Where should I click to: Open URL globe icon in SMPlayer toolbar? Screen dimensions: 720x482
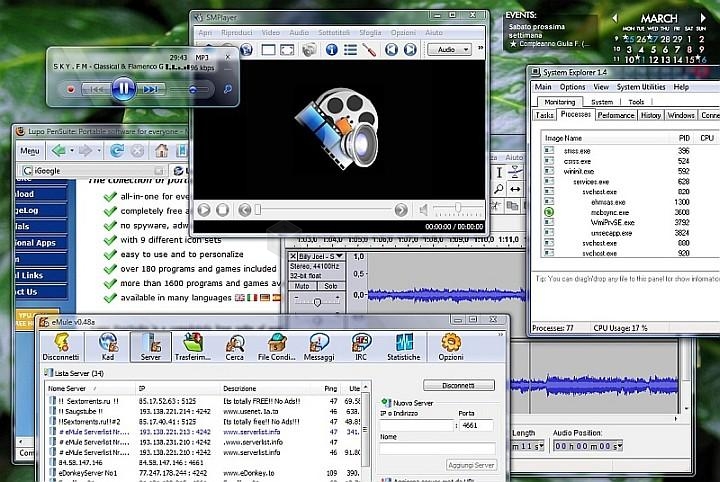247,49
